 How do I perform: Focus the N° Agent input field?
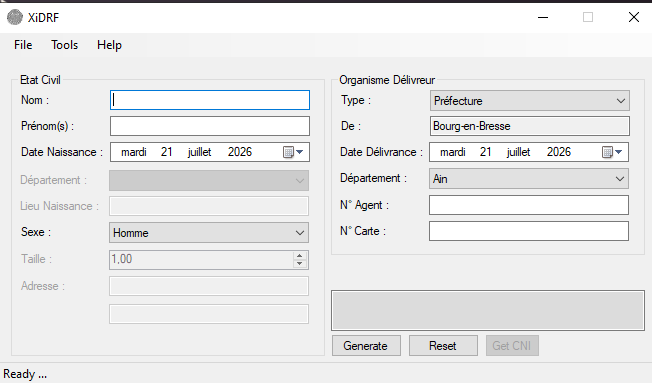click(x=529, y=205)
